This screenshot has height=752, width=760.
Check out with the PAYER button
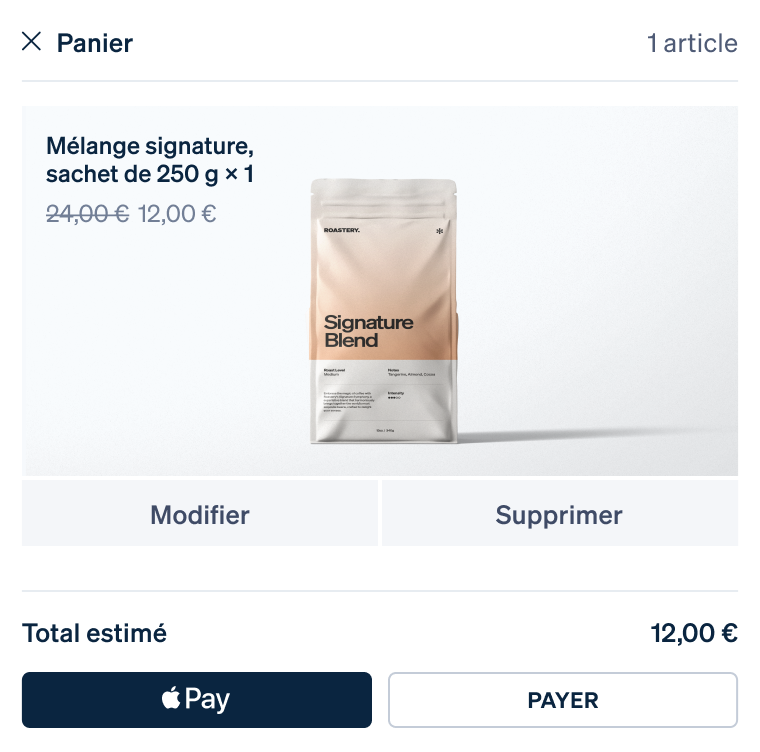tap(563, 700)
